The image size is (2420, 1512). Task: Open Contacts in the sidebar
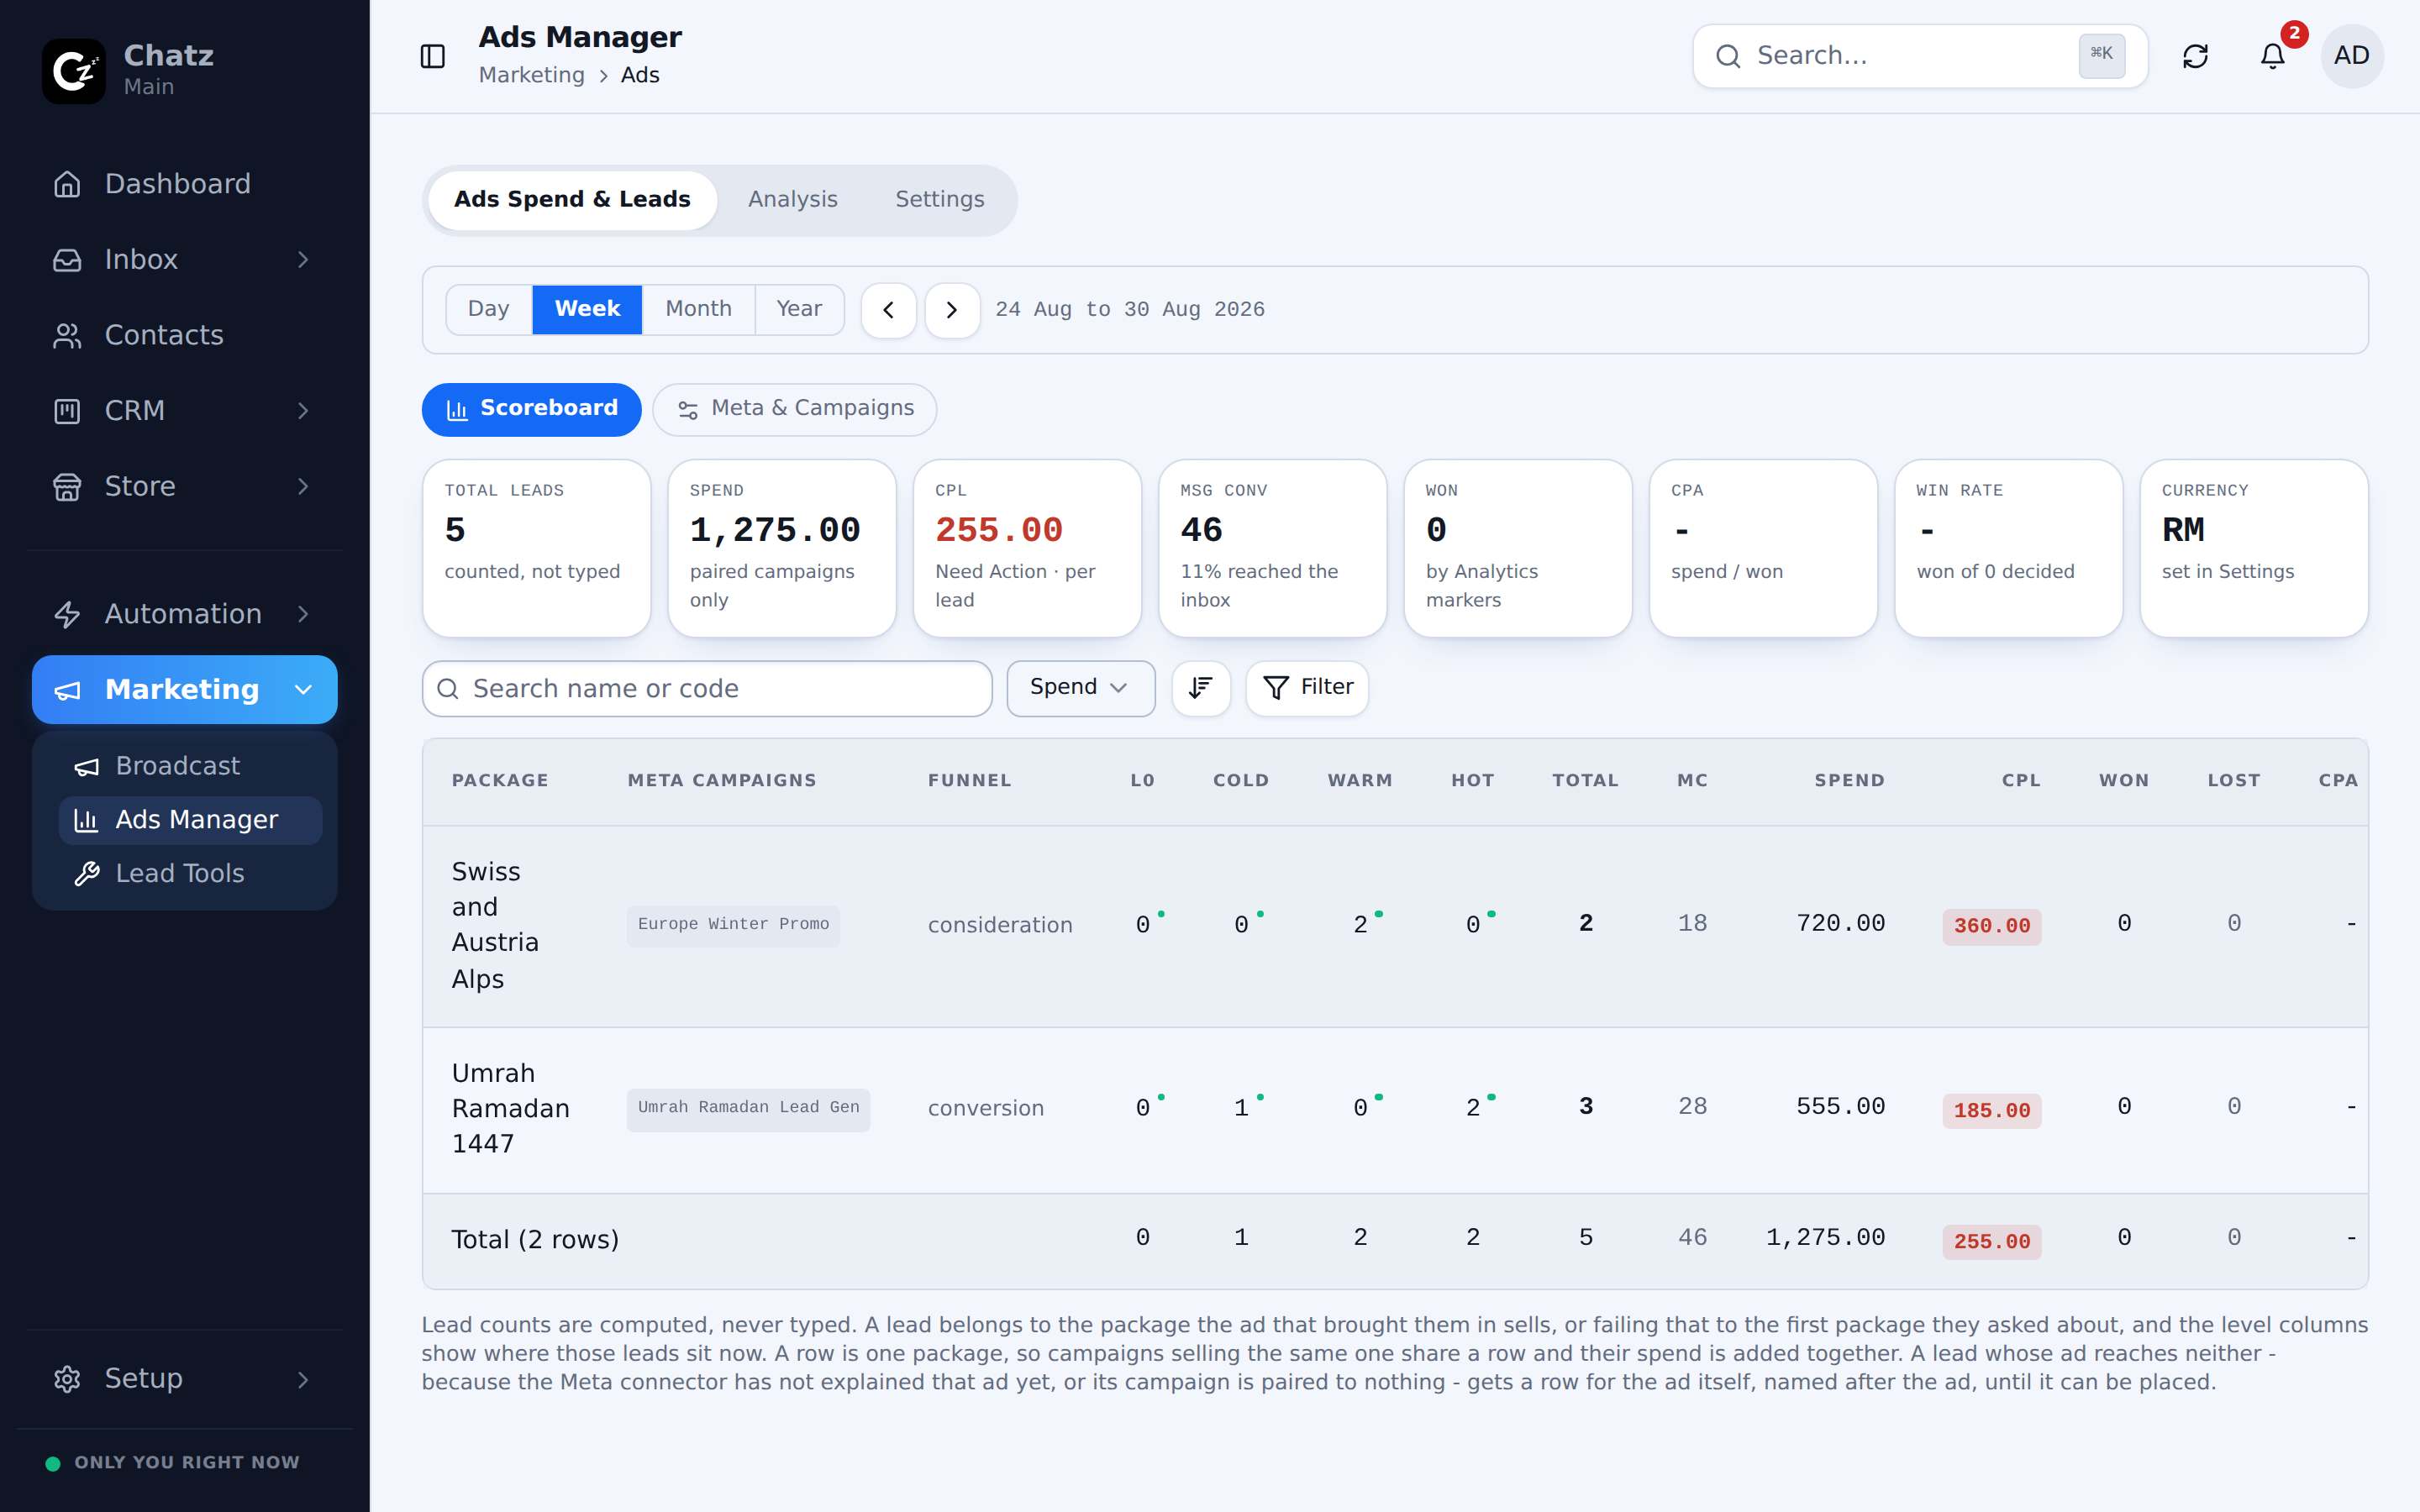point(185,335)
